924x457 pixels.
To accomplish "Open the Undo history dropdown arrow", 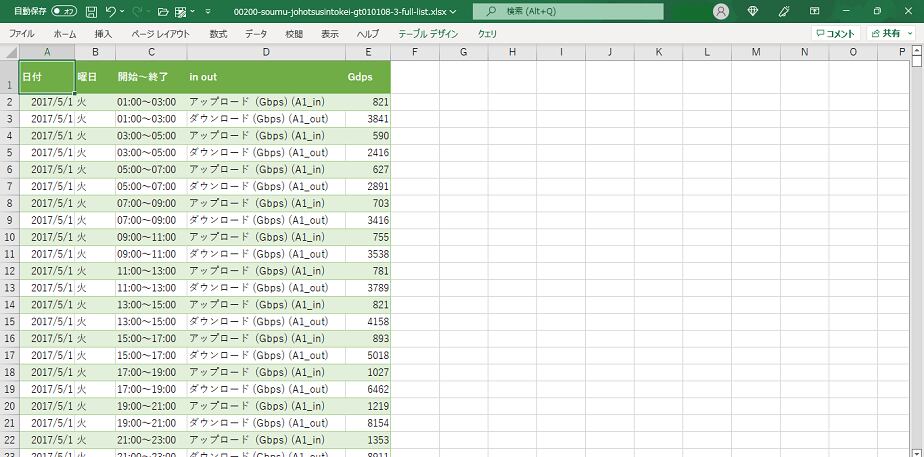I will [122, 11].
